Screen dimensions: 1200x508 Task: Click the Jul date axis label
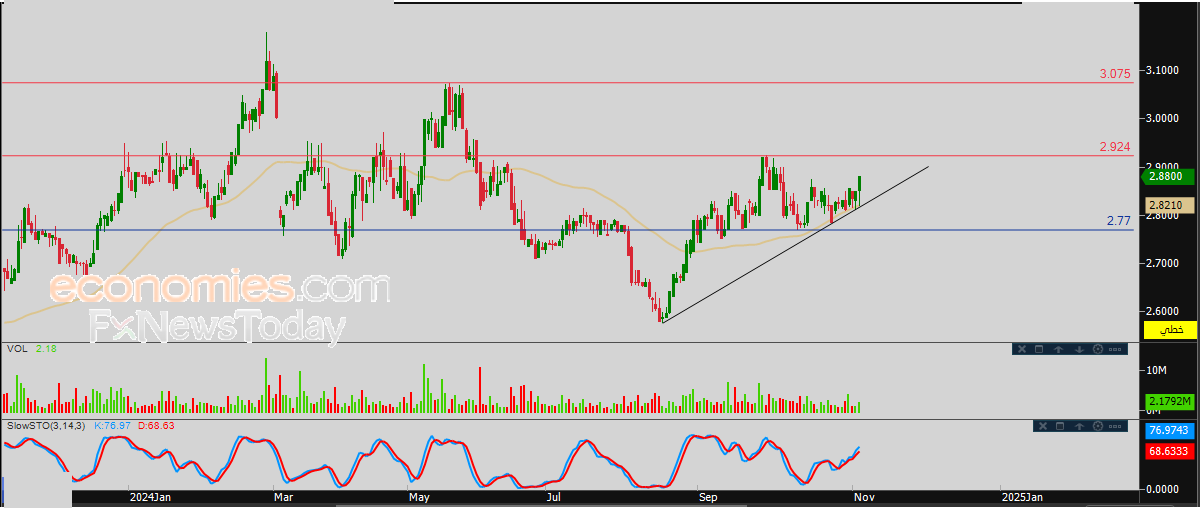553,496
